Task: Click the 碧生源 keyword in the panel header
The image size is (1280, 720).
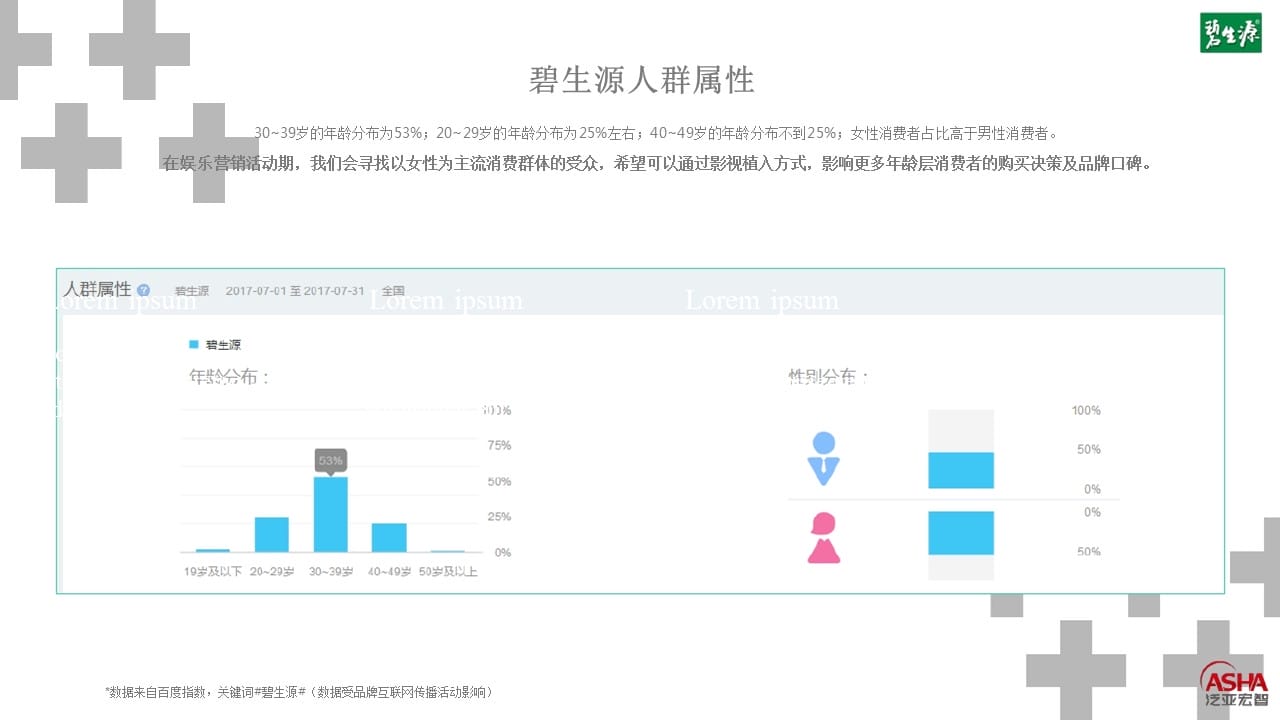Action: pyautogui.click(x=192, y=291)
